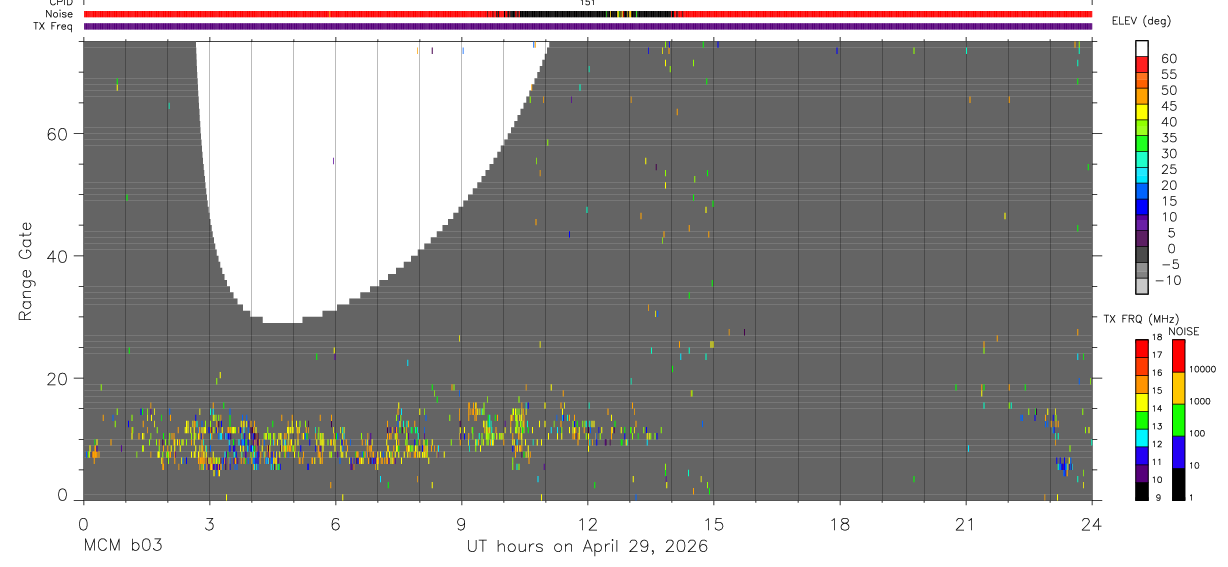Click the x-axis tick label '18'

tap(839, 523)
